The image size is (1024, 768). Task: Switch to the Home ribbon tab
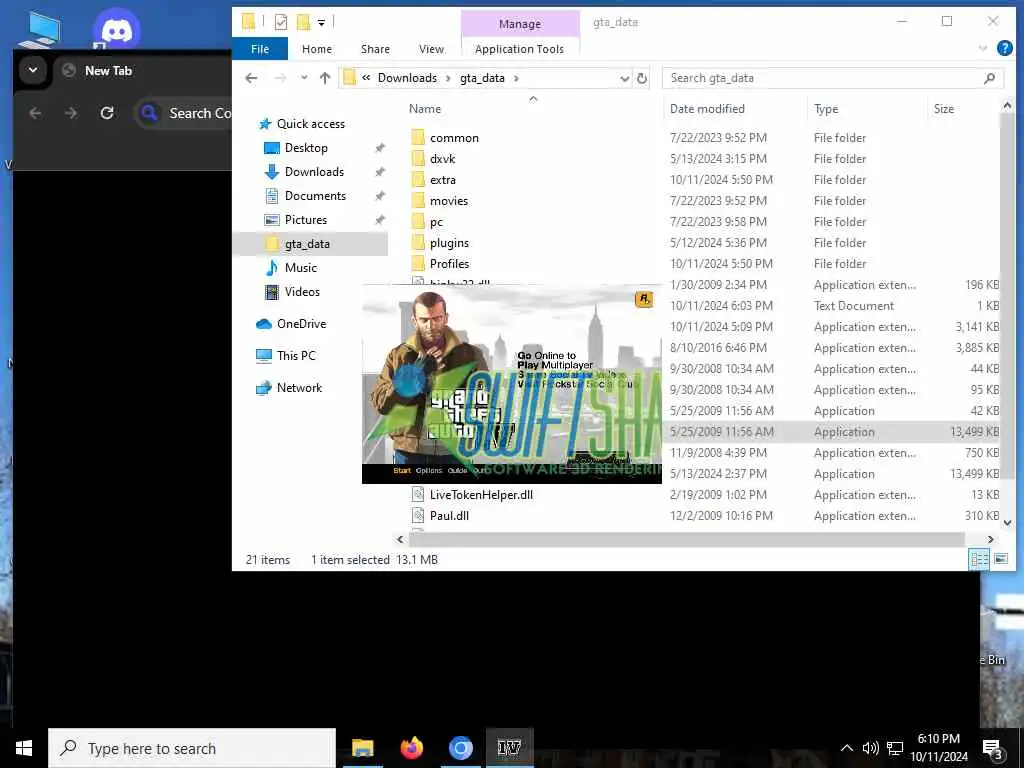click(317, 49)
